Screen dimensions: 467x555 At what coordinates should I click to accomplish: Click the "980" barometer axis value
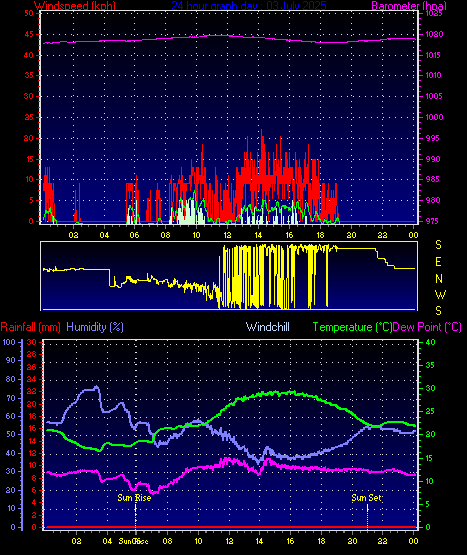click(433, 200)
